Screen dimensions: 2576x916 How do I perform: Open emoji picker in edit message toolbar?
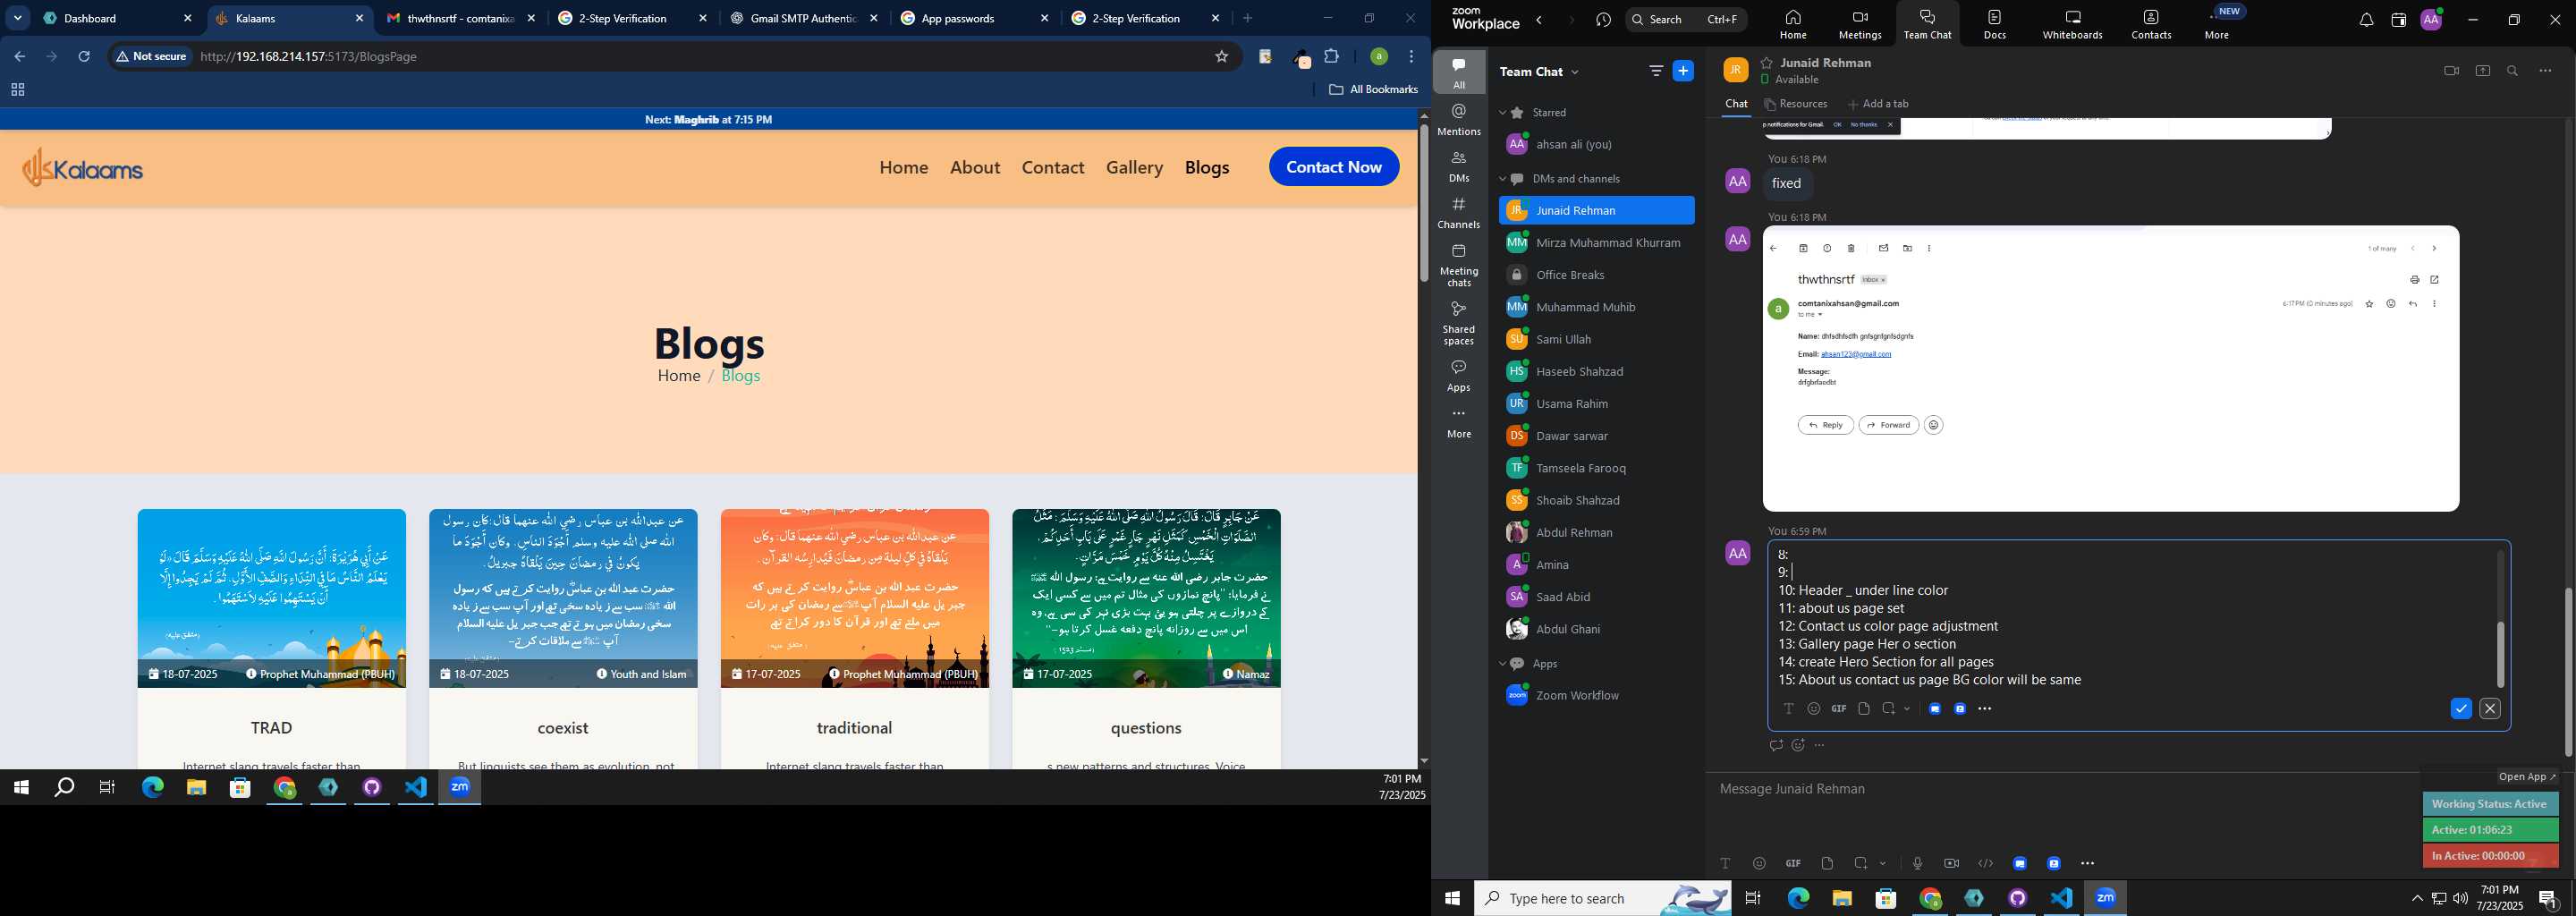click(x=1814, y=708)
